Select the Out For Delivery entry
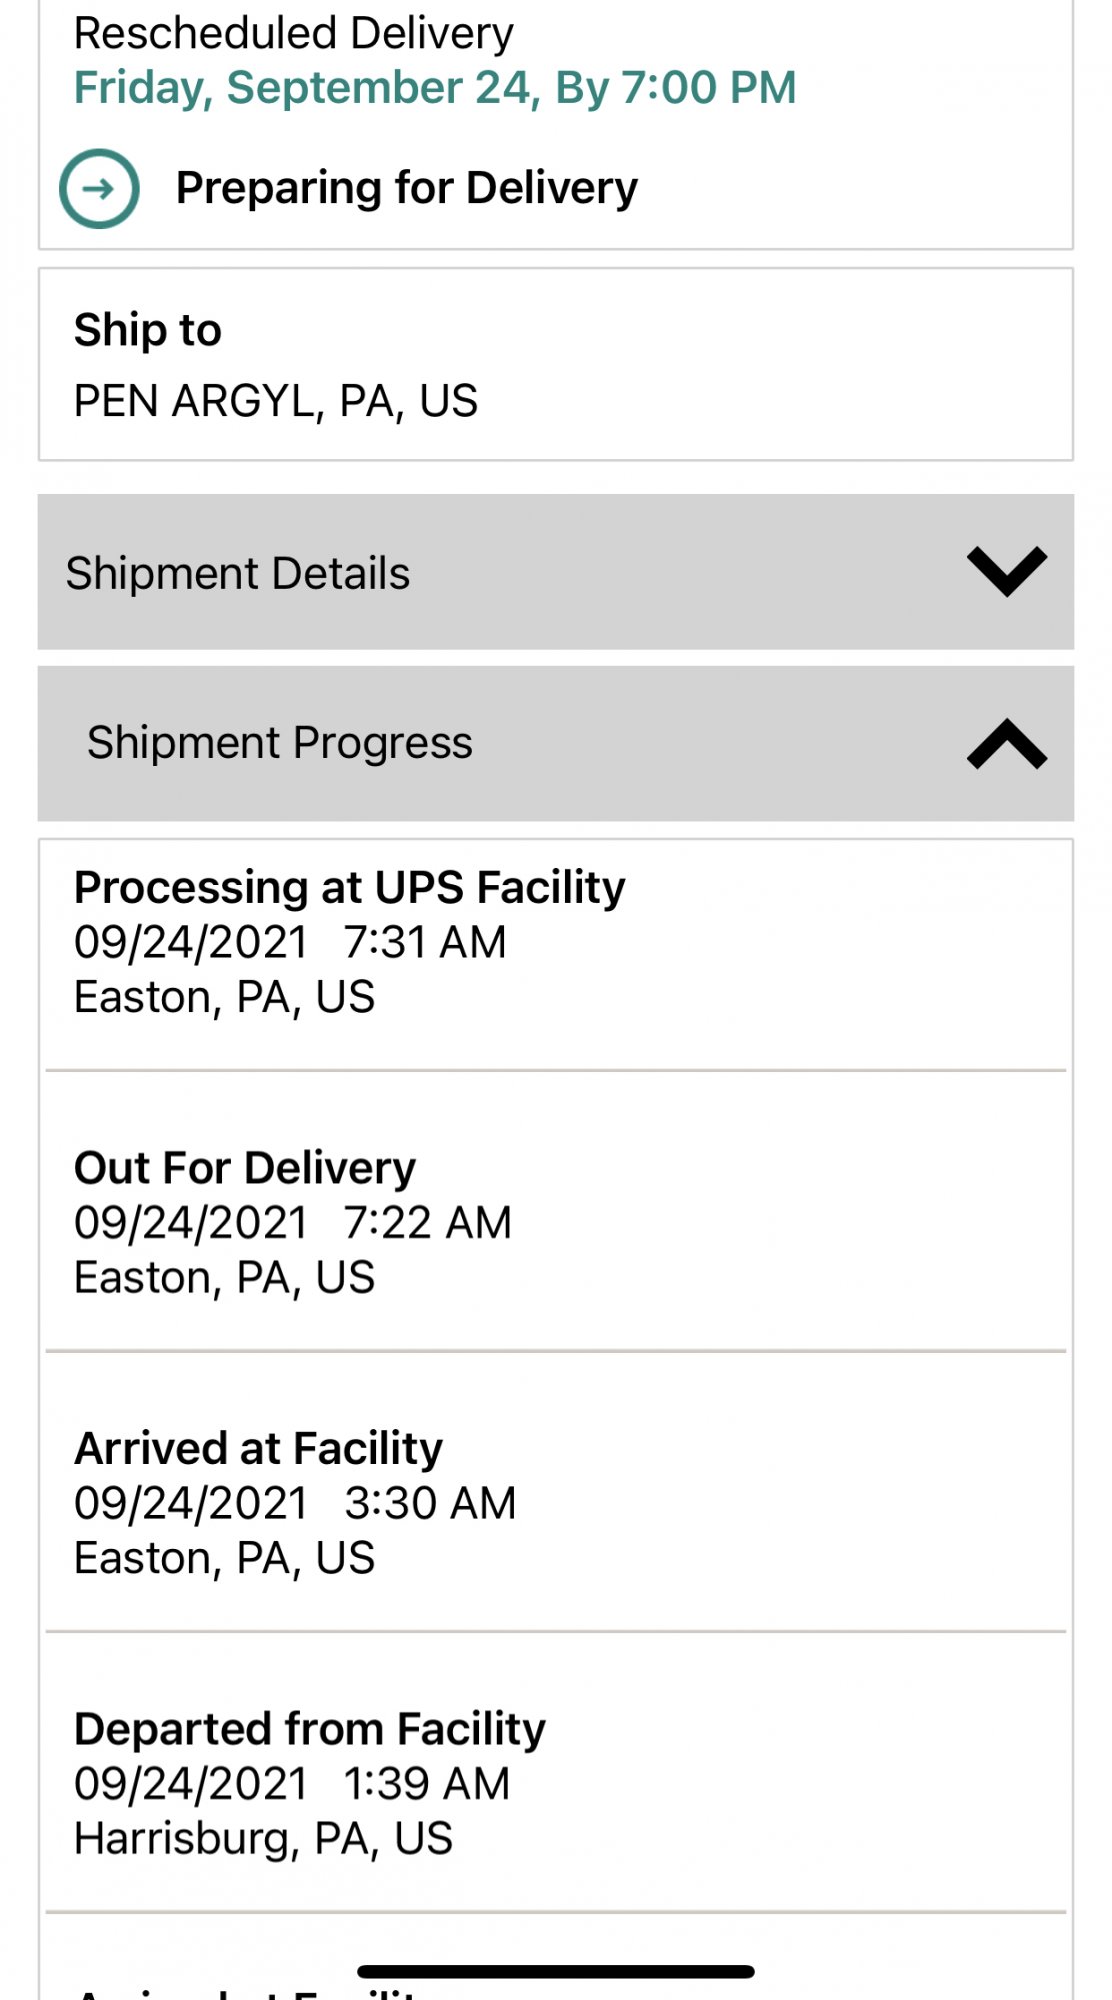The width and height of the screenshot is (1112, 2000). 245,1168
